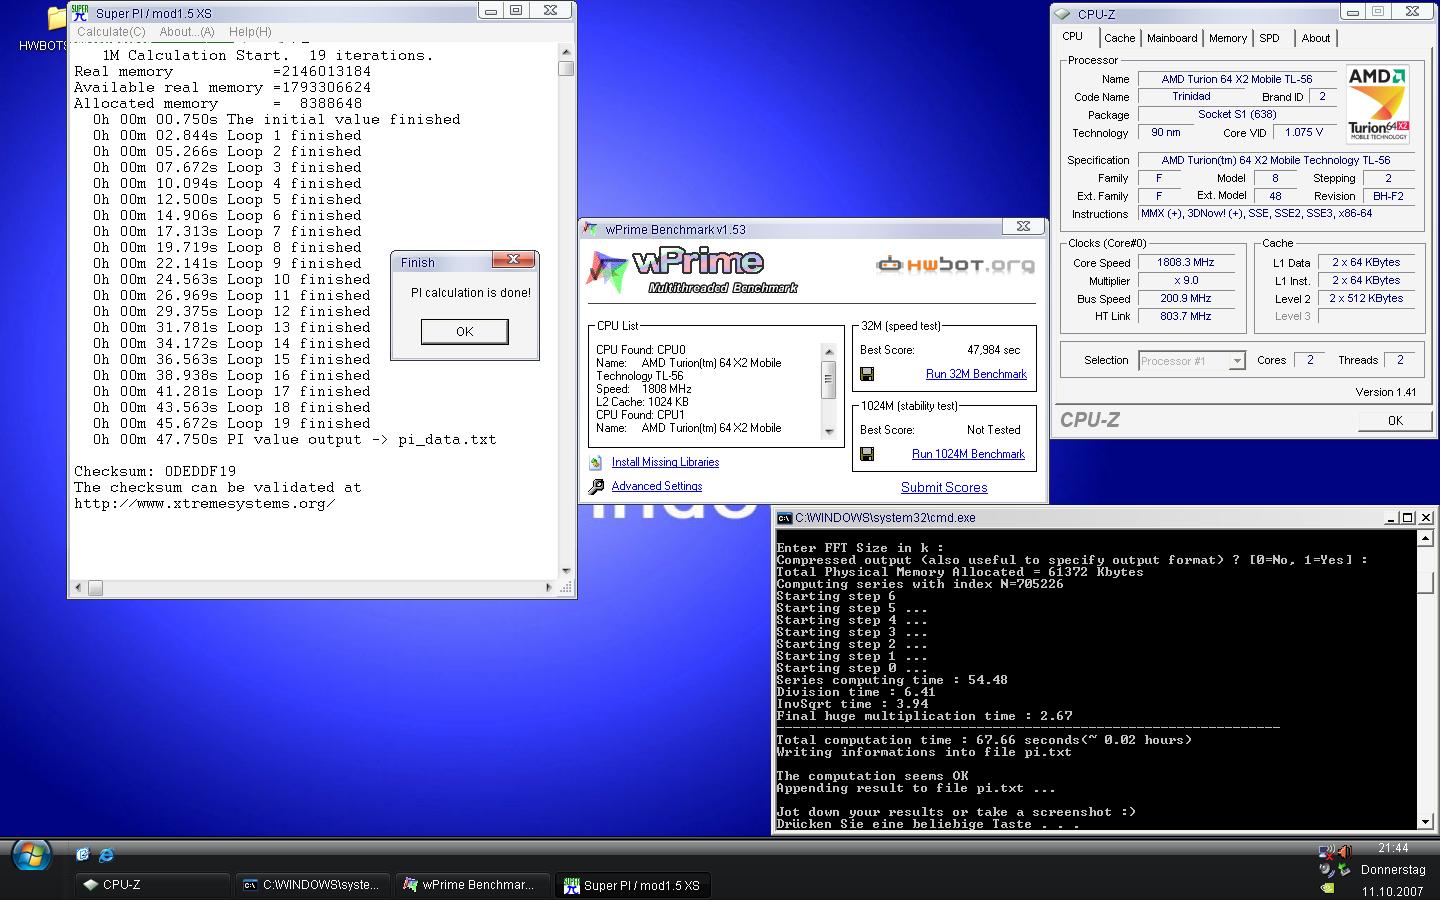
Task: Click the Super PI title bar icon
Action: tap(79, 13)
